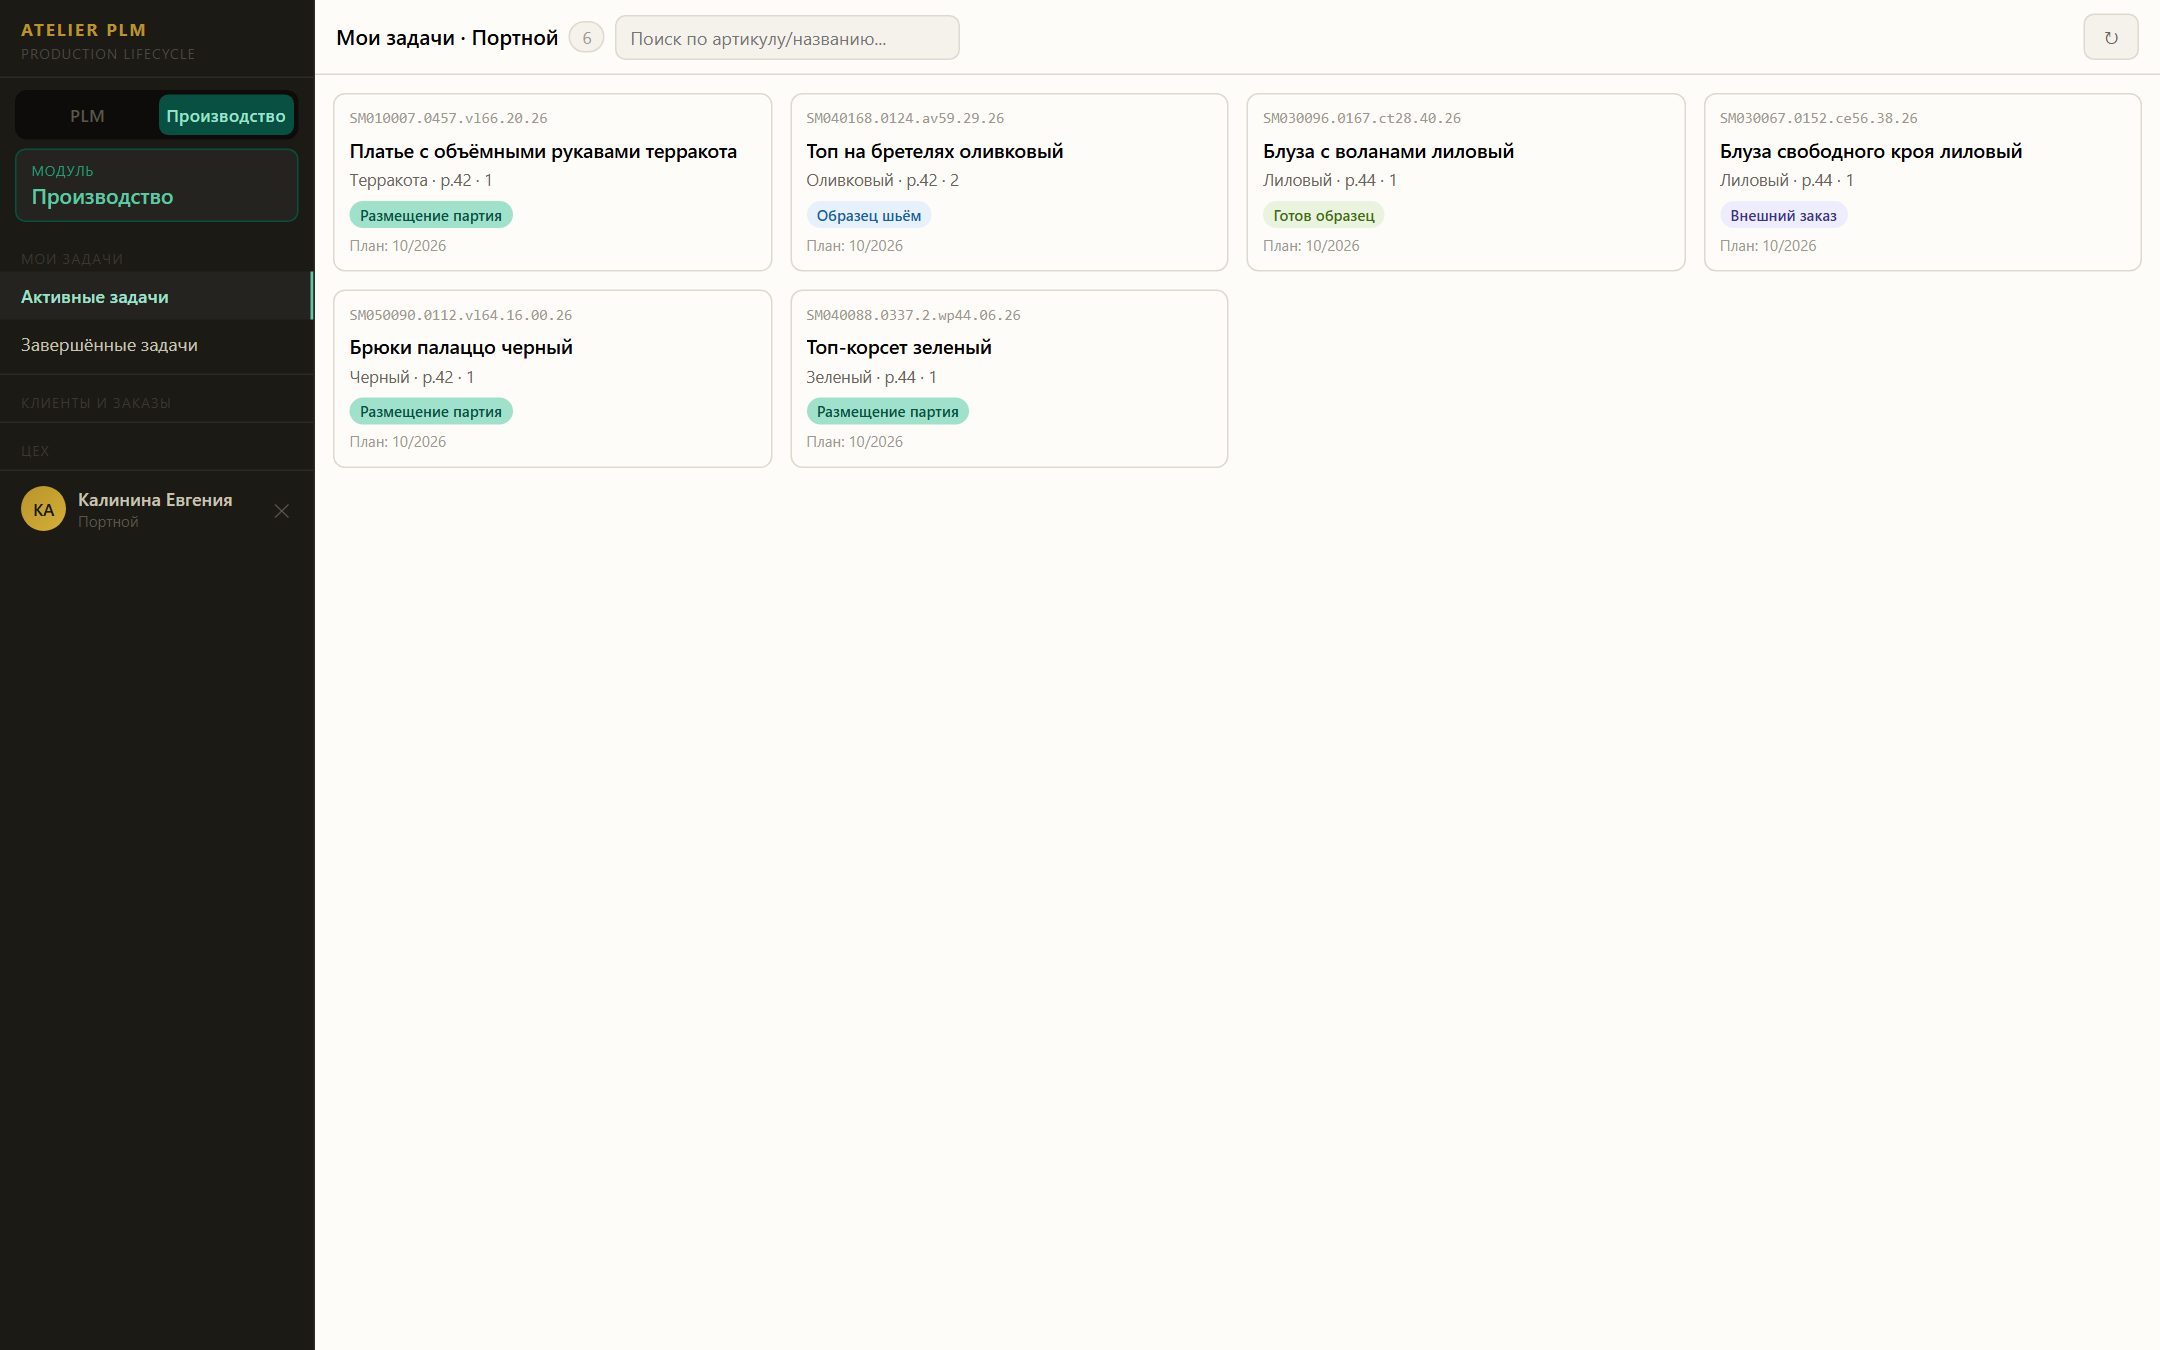Screen dimensions: 2160x1350
Task: Click the ATELIER PLM logo text
Action: (x=84, y=30)
